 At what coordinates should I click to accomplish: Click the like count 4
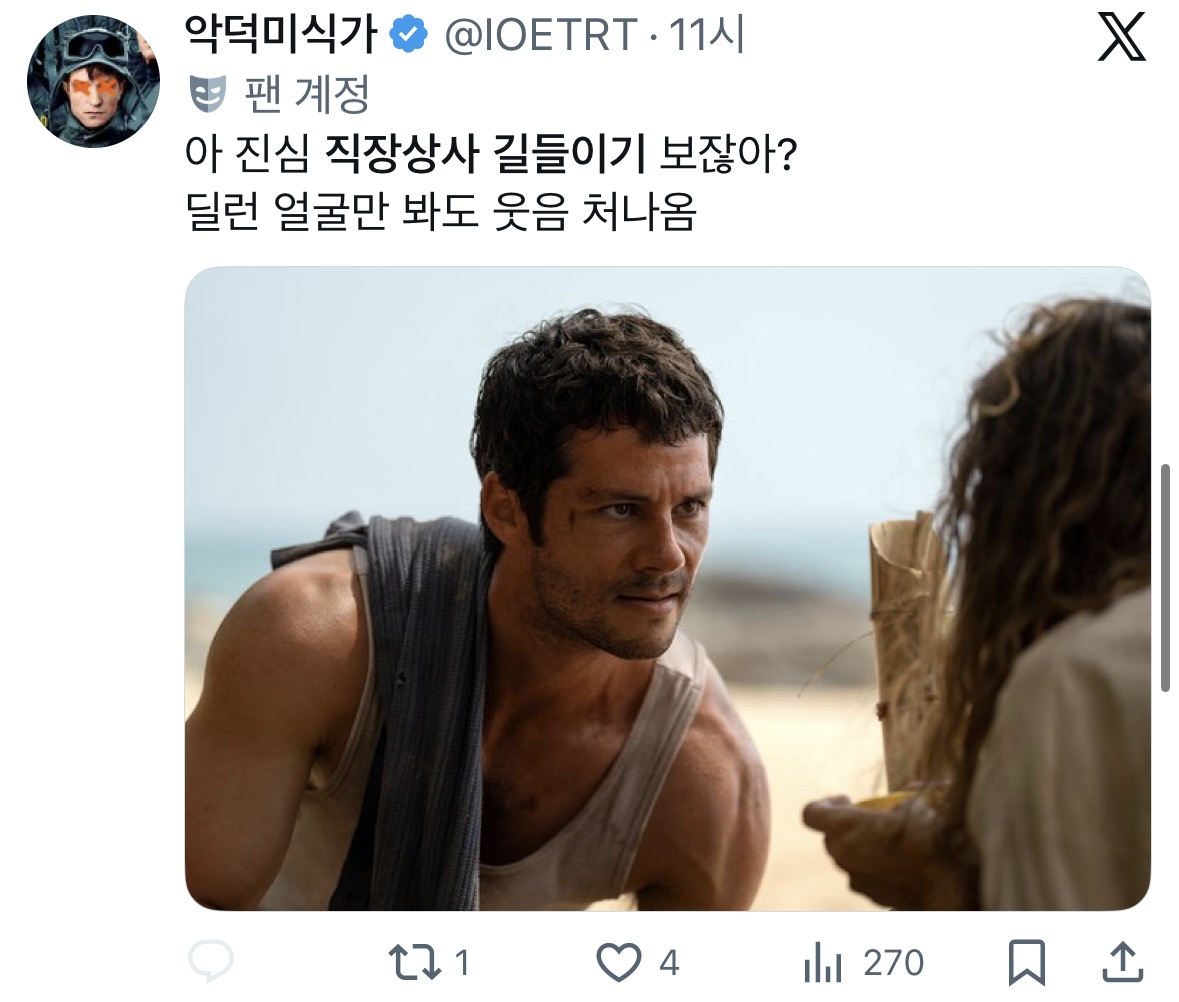(x=669, y=963)
